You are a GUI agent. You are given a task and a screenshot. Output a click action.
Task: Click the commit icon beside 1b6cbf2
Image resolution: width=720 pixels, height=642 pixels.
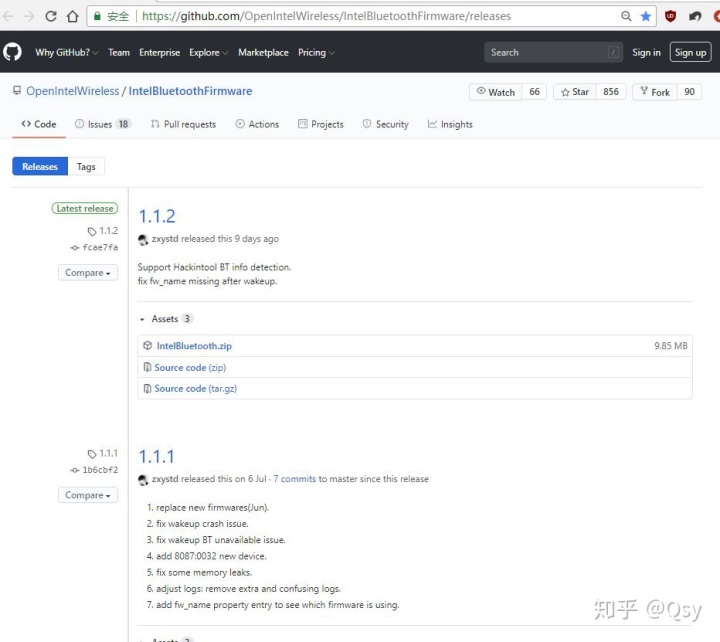(x=75, y=470)
